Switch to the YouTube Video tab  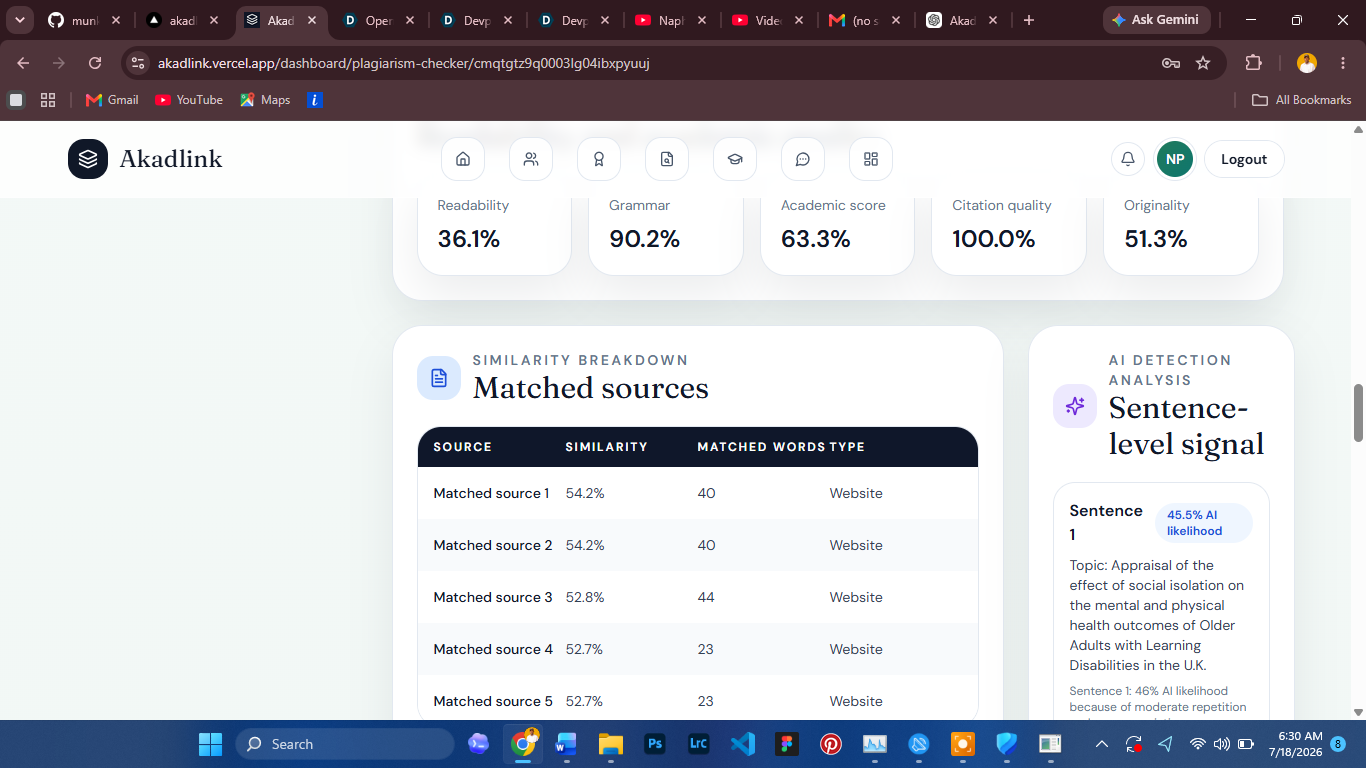[766, 20]
